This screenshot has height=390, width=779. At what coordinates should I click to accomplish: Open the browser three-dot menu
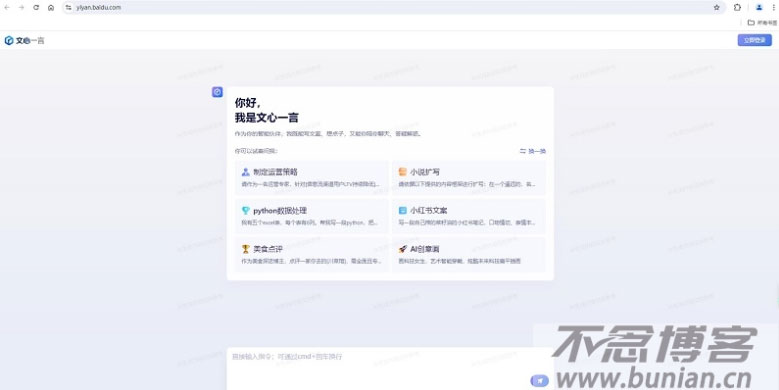coord(773,7)
